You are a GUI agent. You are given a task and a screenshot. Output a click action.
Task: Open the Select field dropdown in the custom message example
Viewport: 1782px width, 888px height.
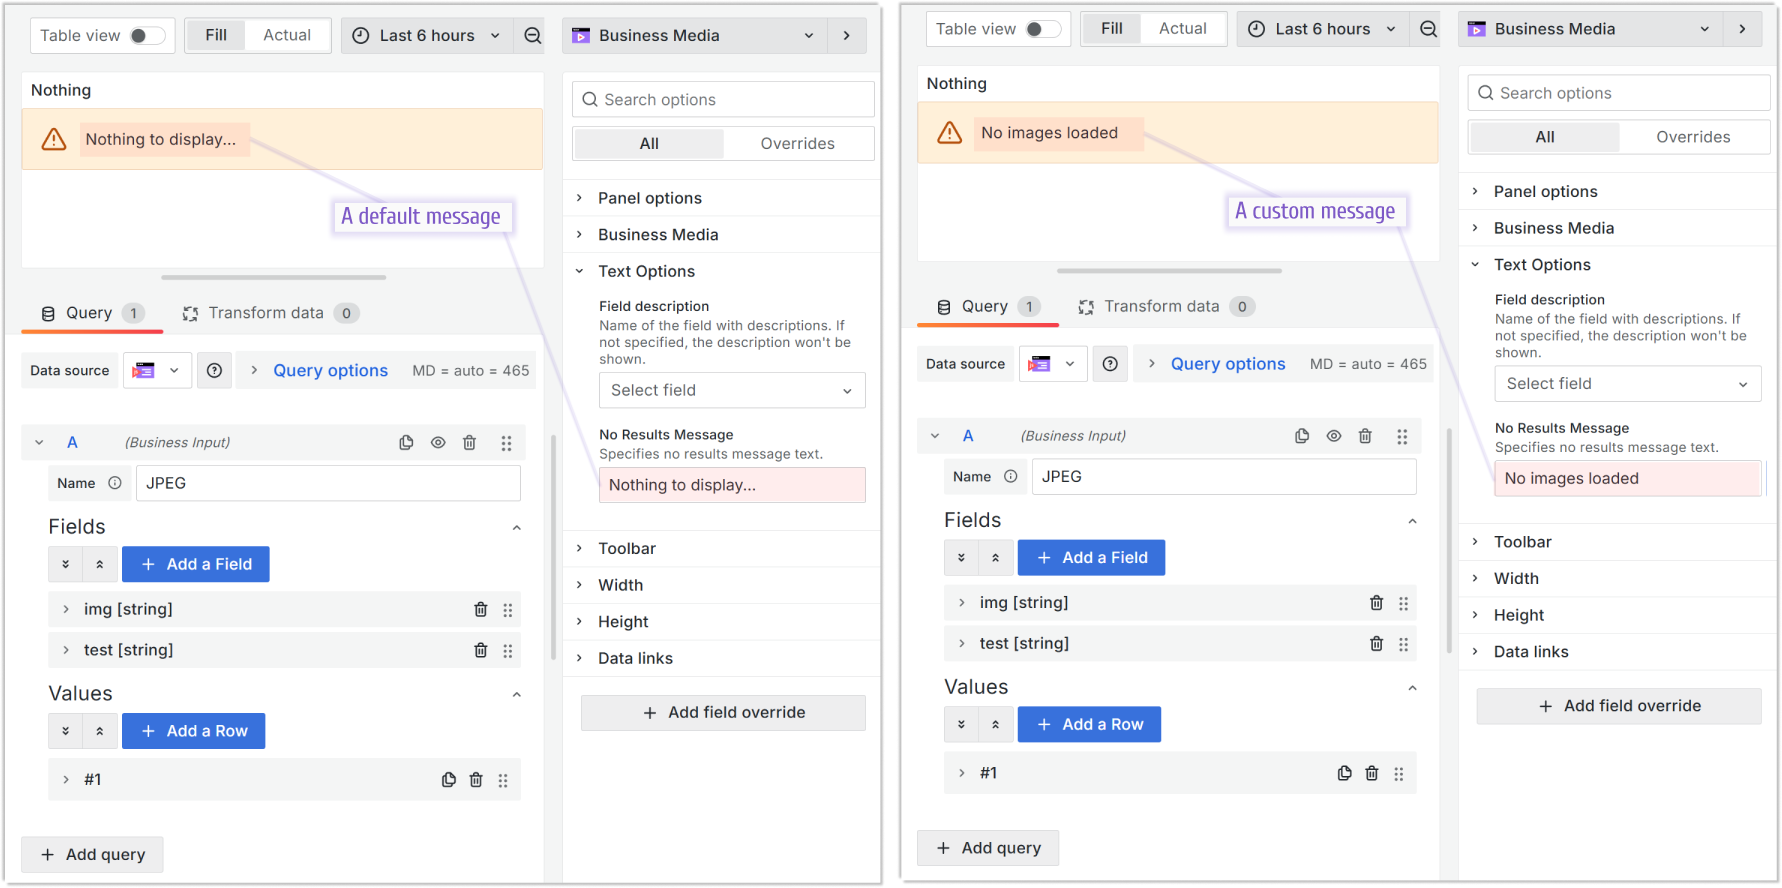coord(1627,384)
